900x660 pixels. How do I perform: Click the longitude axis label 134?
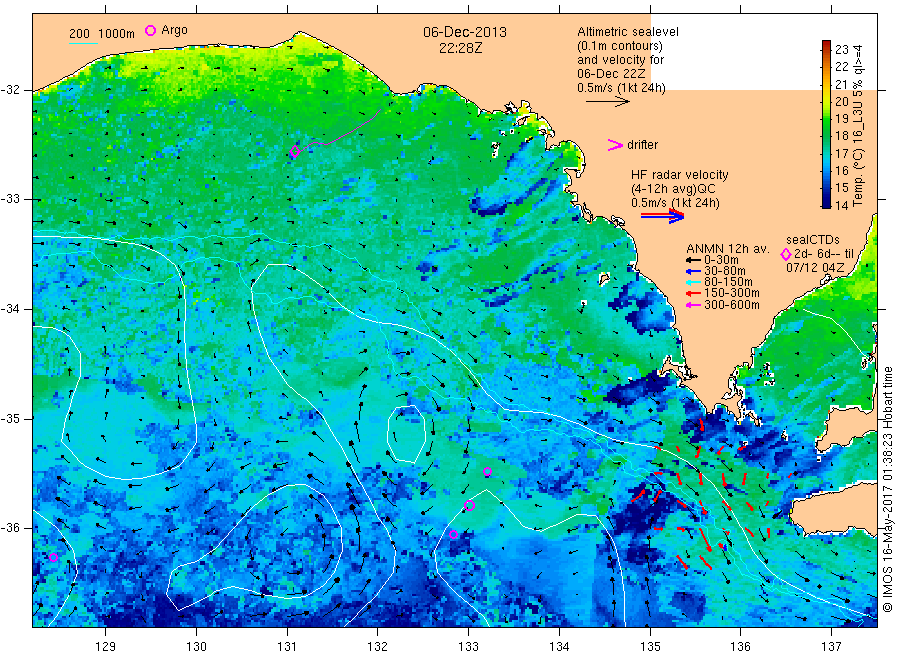pyautogui.click(x=559, y=646)
